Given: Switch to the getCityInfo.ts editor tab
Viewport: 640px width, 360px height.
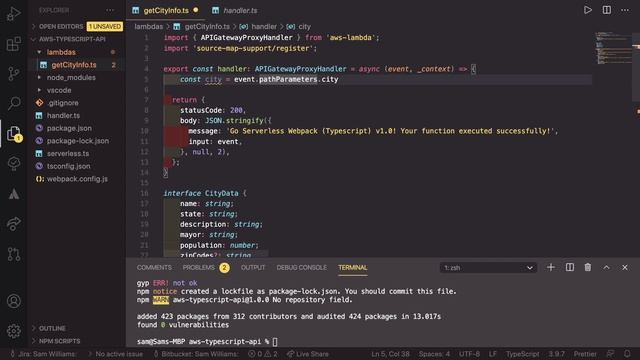Looking at the screenshot, I should point(165,11).
